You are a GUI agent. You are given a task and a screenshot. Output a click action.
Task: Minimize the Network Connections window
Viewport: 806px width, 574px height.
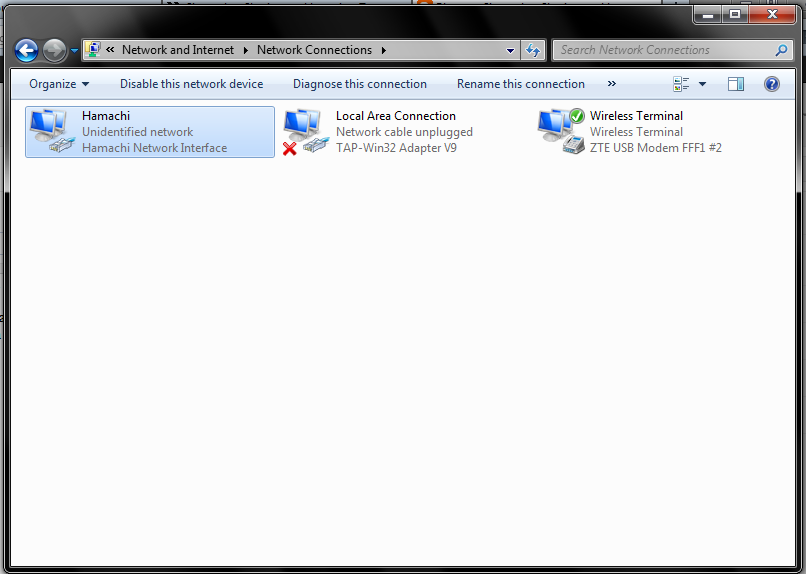click(x=708, y=14)
